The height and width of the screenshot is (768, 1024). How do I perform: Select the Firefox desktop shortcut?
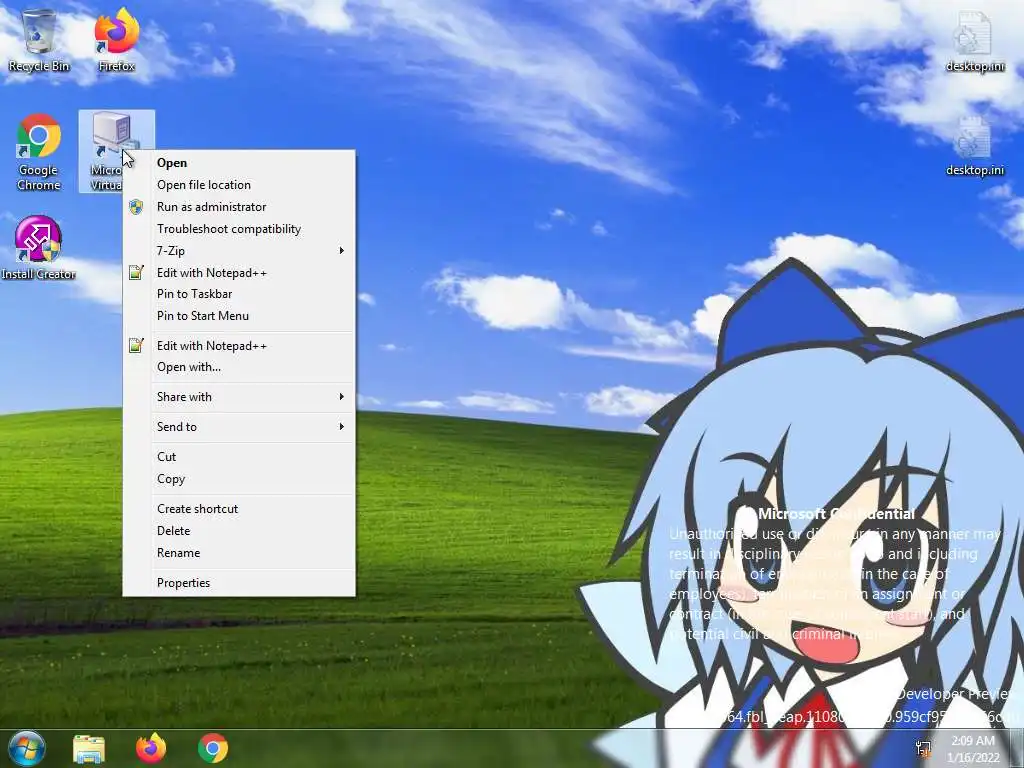116,39
